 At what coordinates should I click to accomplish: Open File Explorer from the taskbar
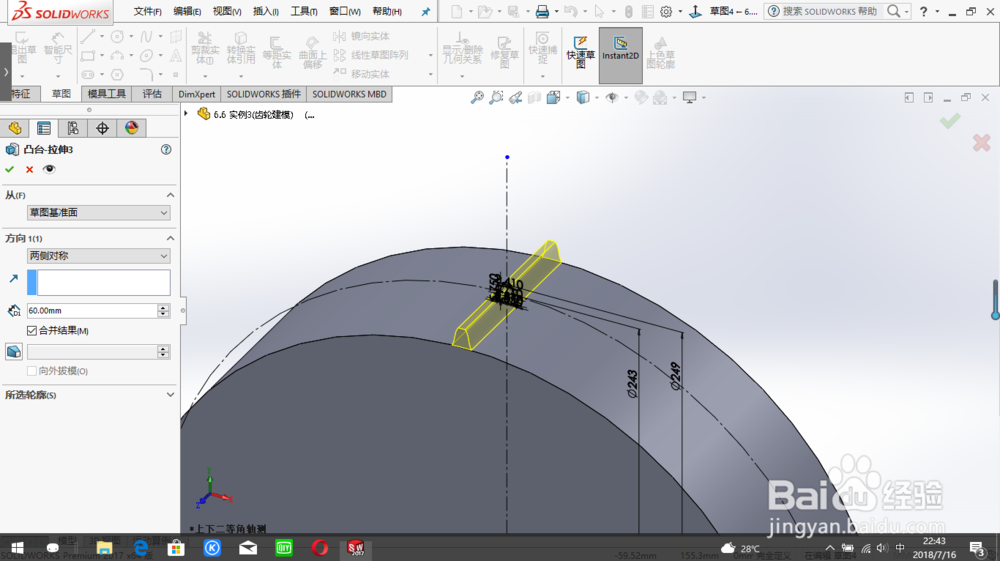(x=105, y=548)
